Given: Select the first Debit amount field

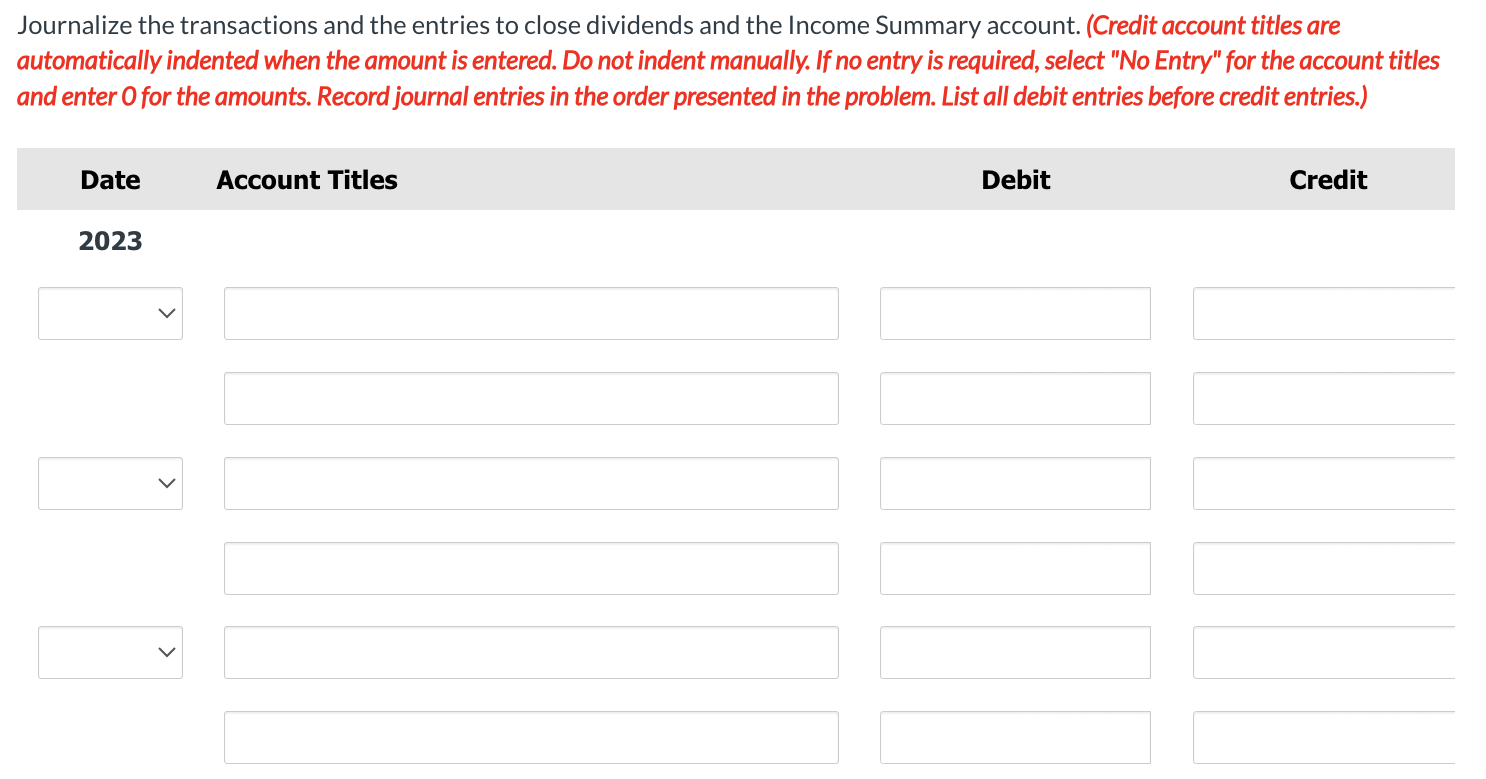Looking at the screenshot, I should point(1014,313).
